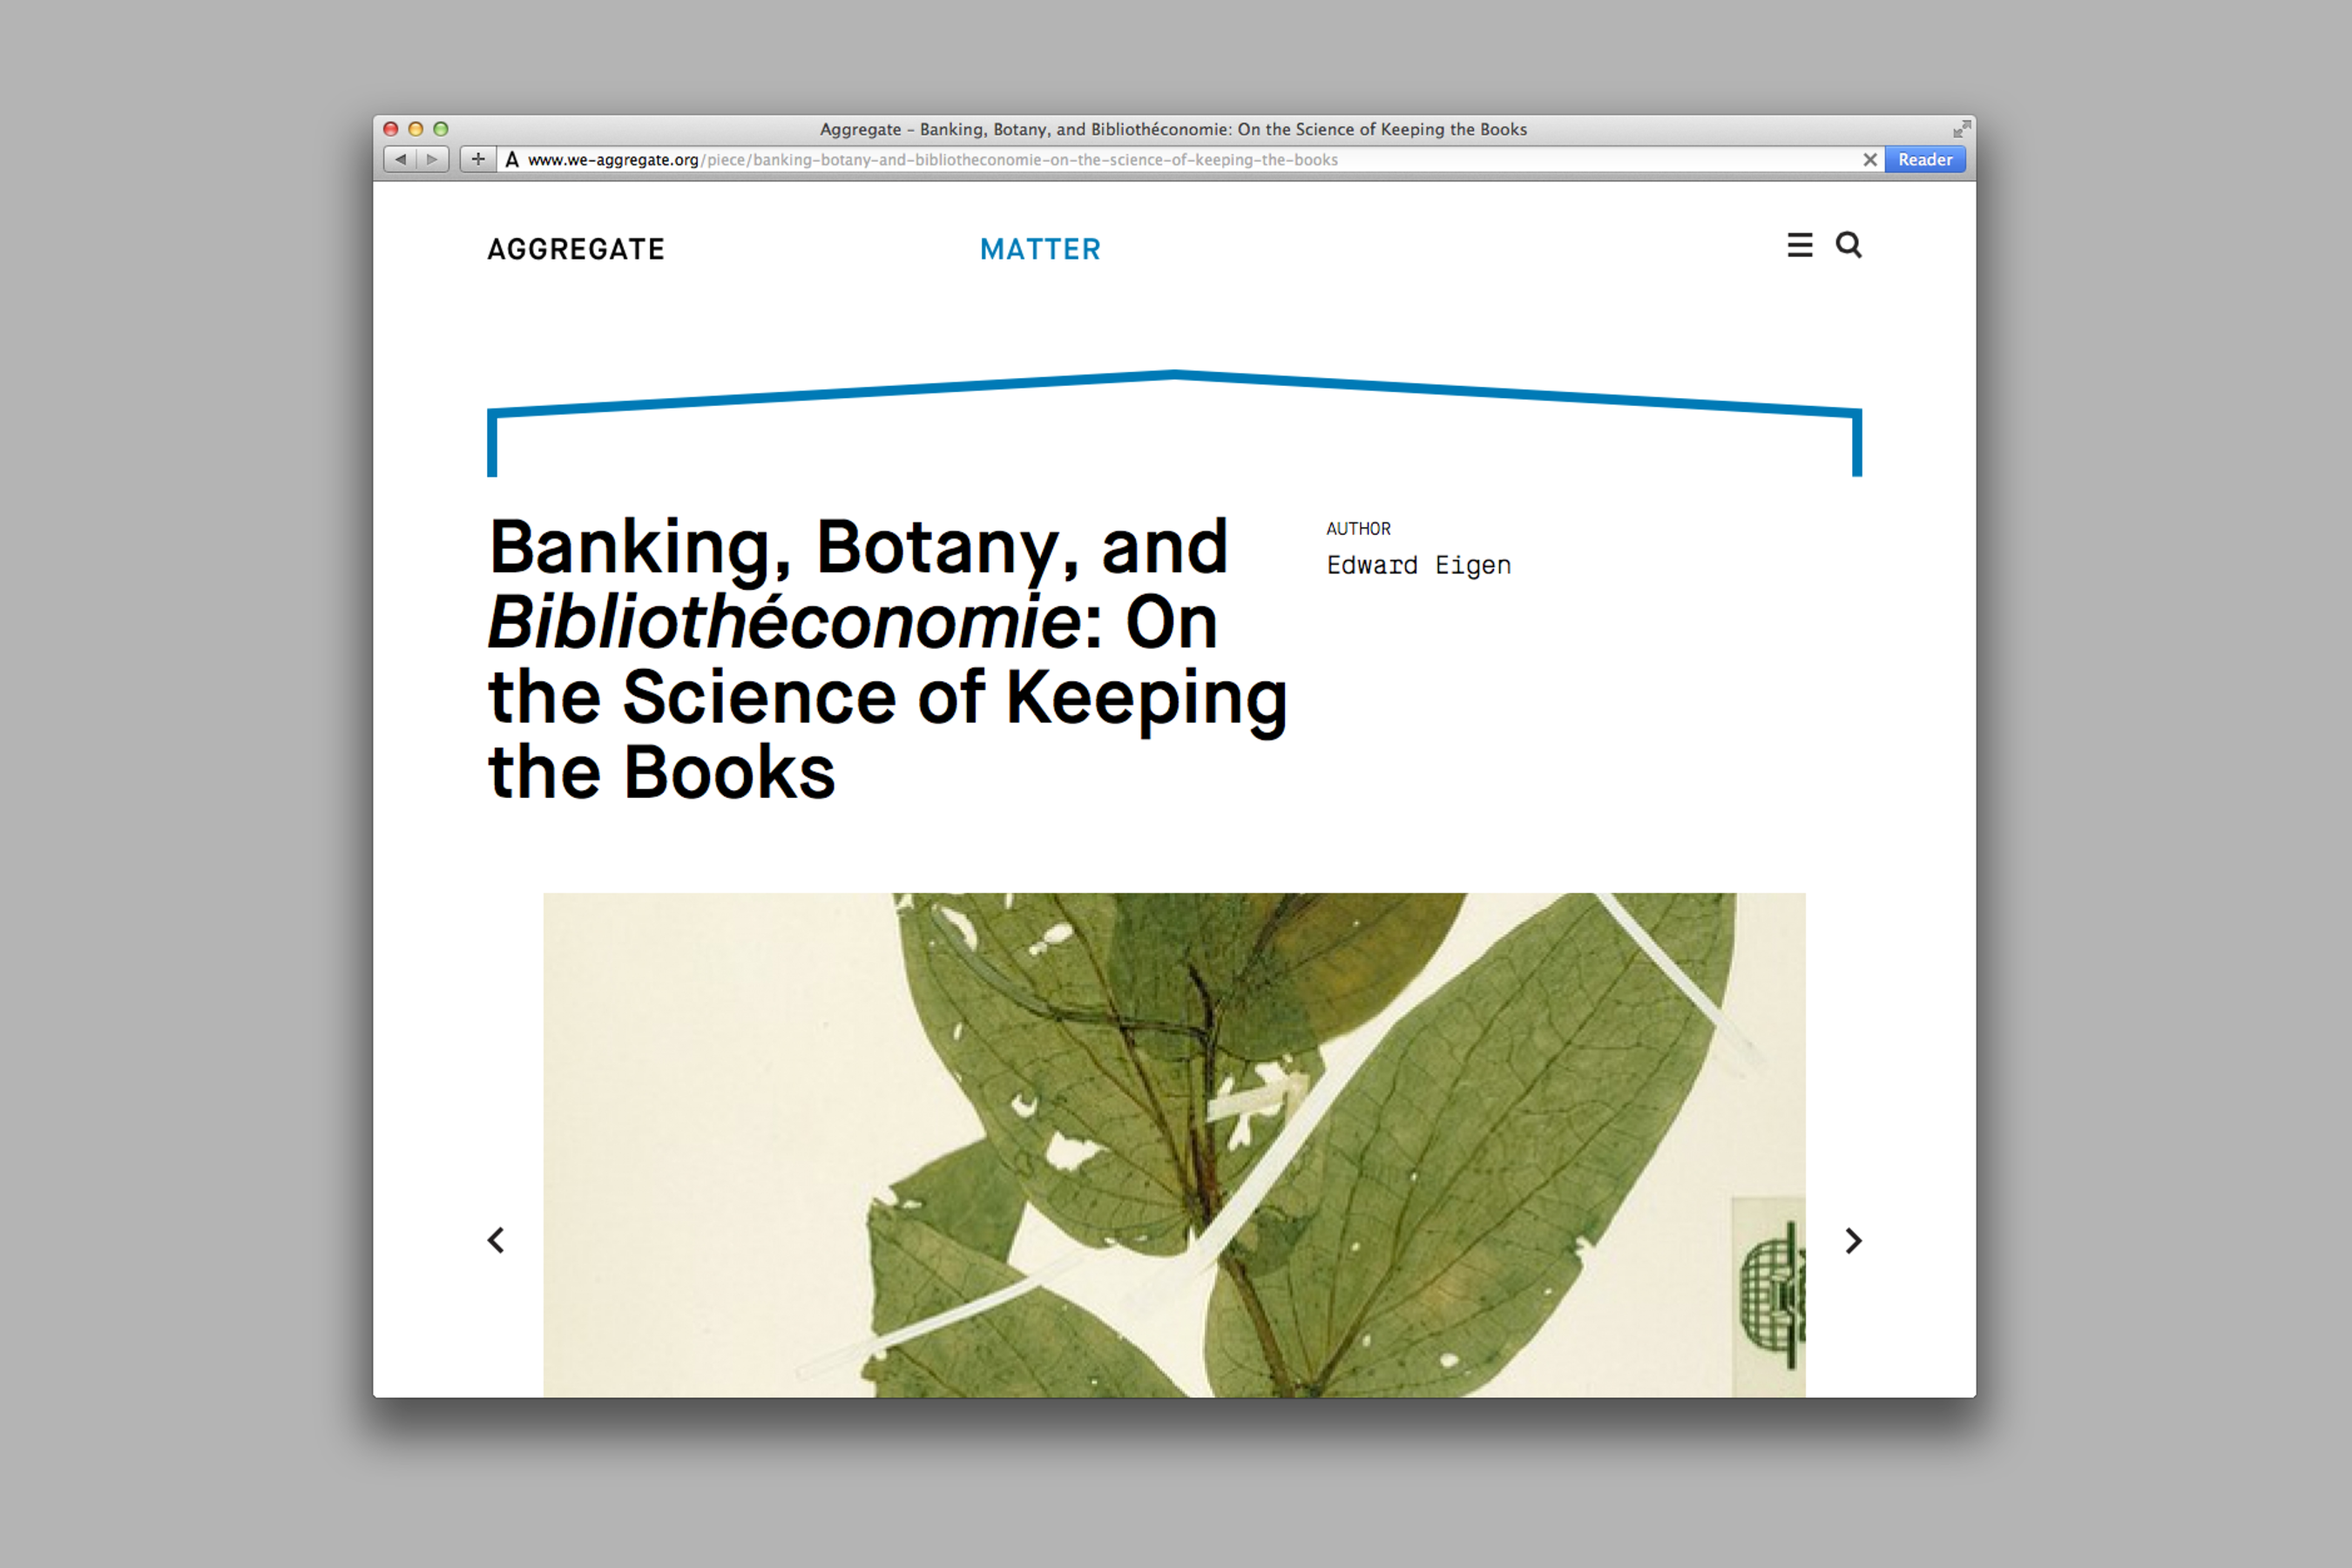Open the MATTER section link
This screenshot has height=1568, width=2352.
[1040, 249]
